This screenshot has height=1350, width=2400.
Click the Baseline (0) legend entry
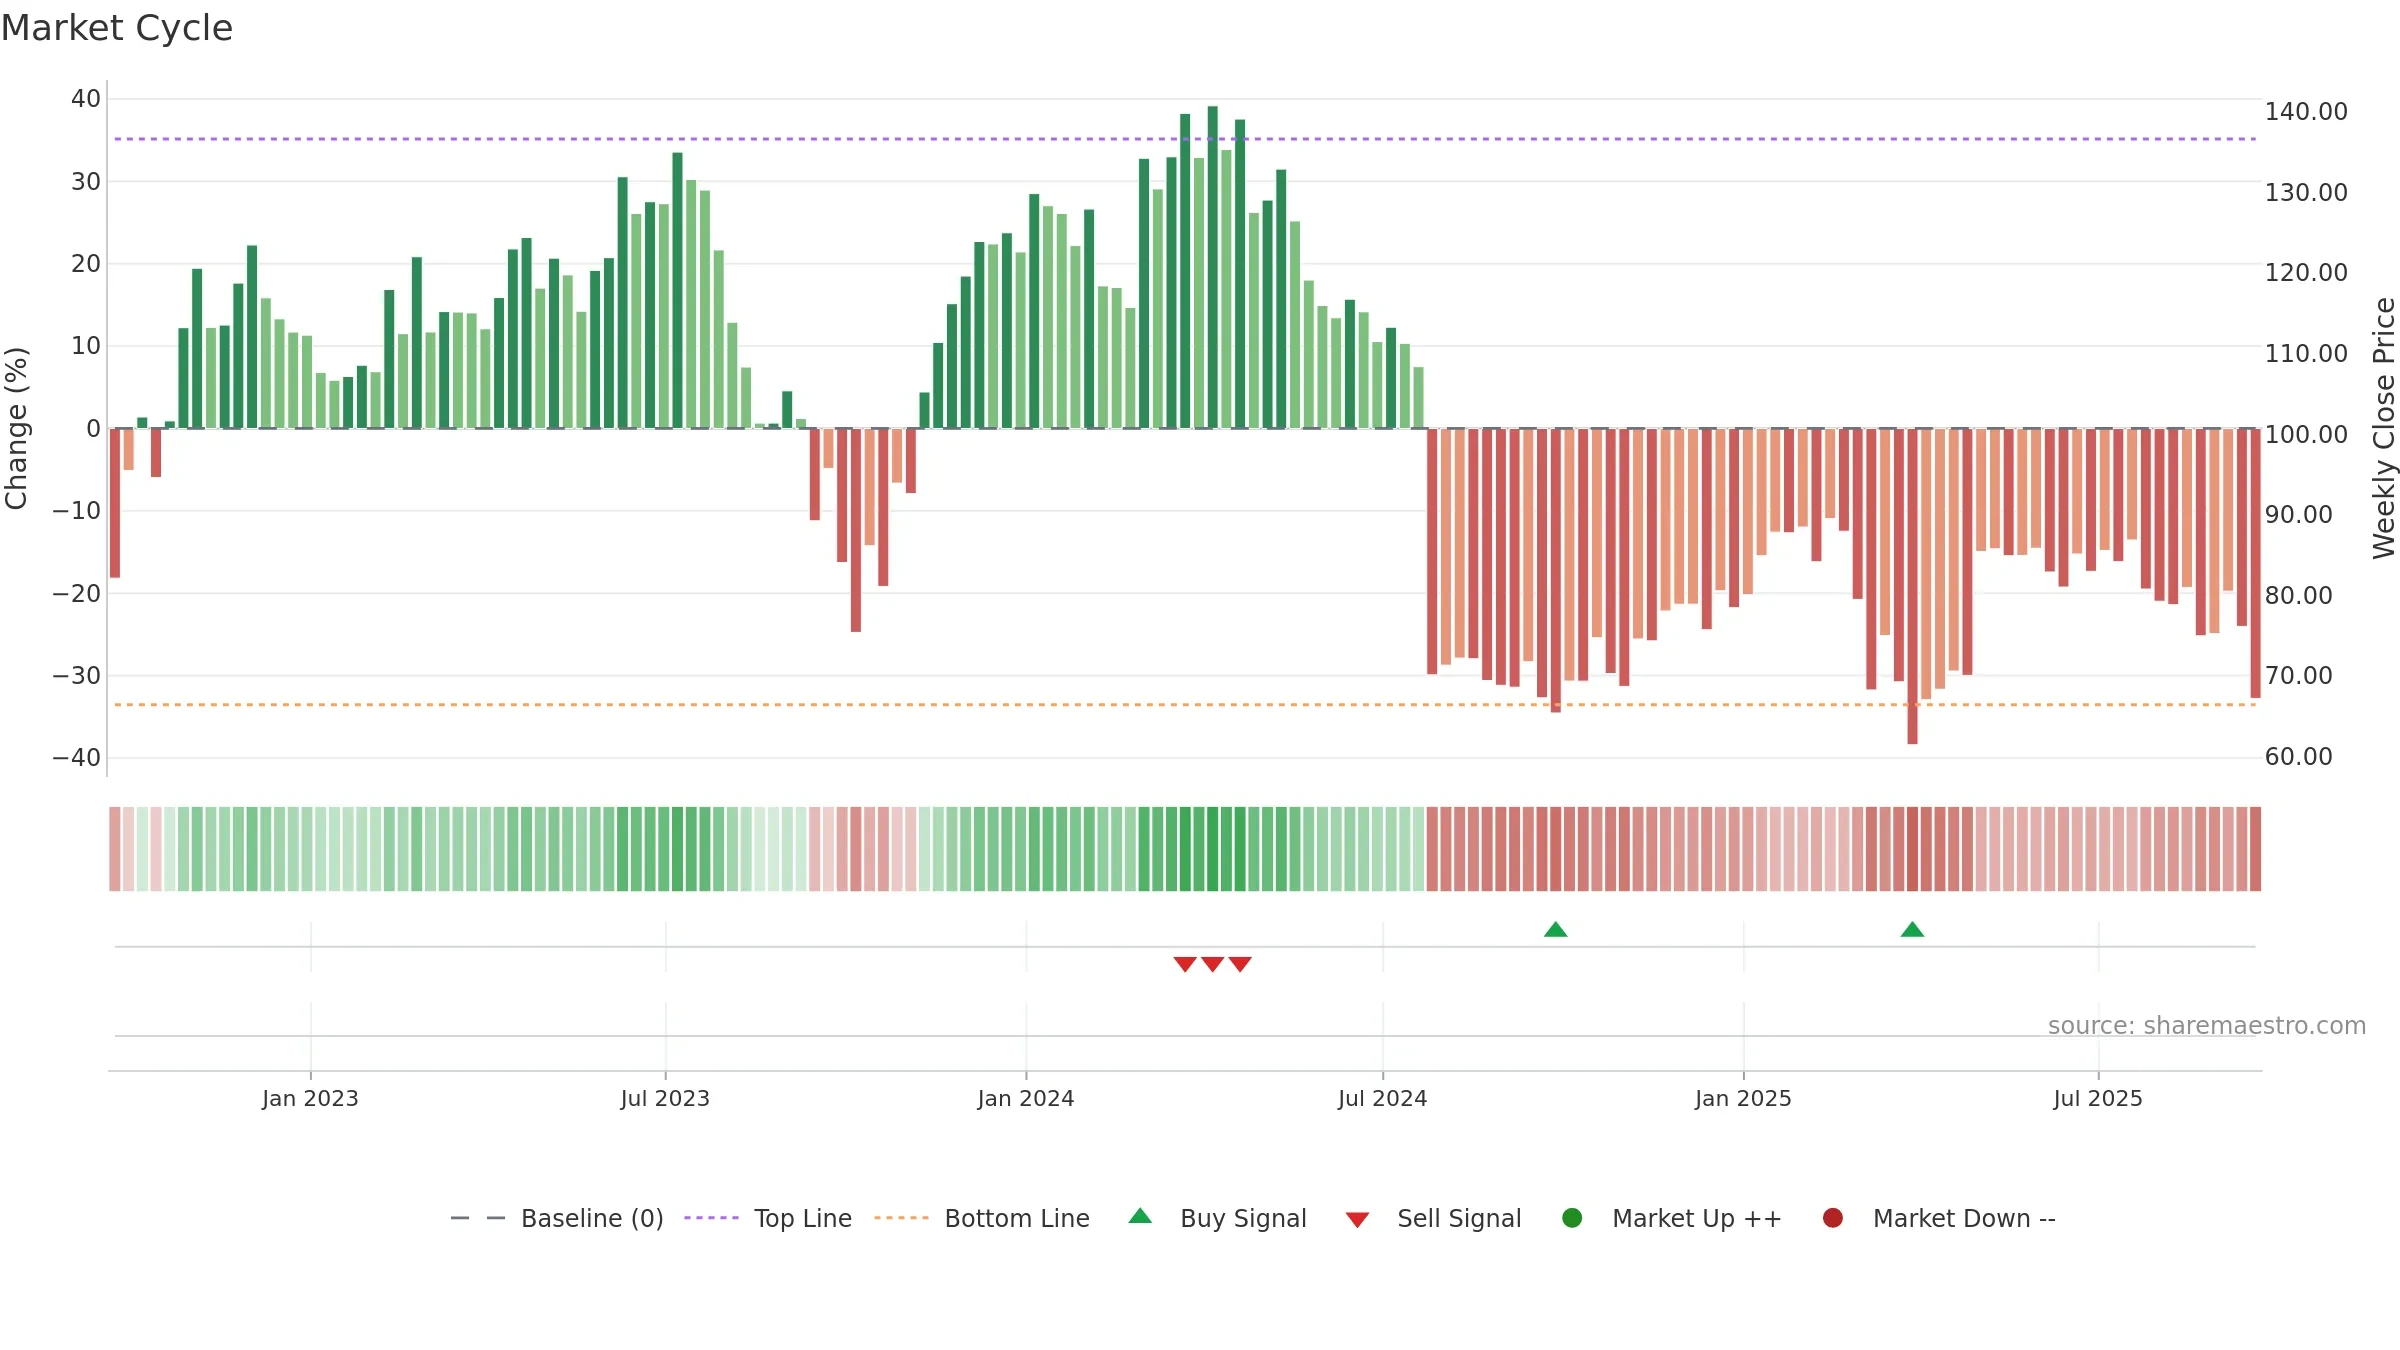click(x=557, y=1218)
